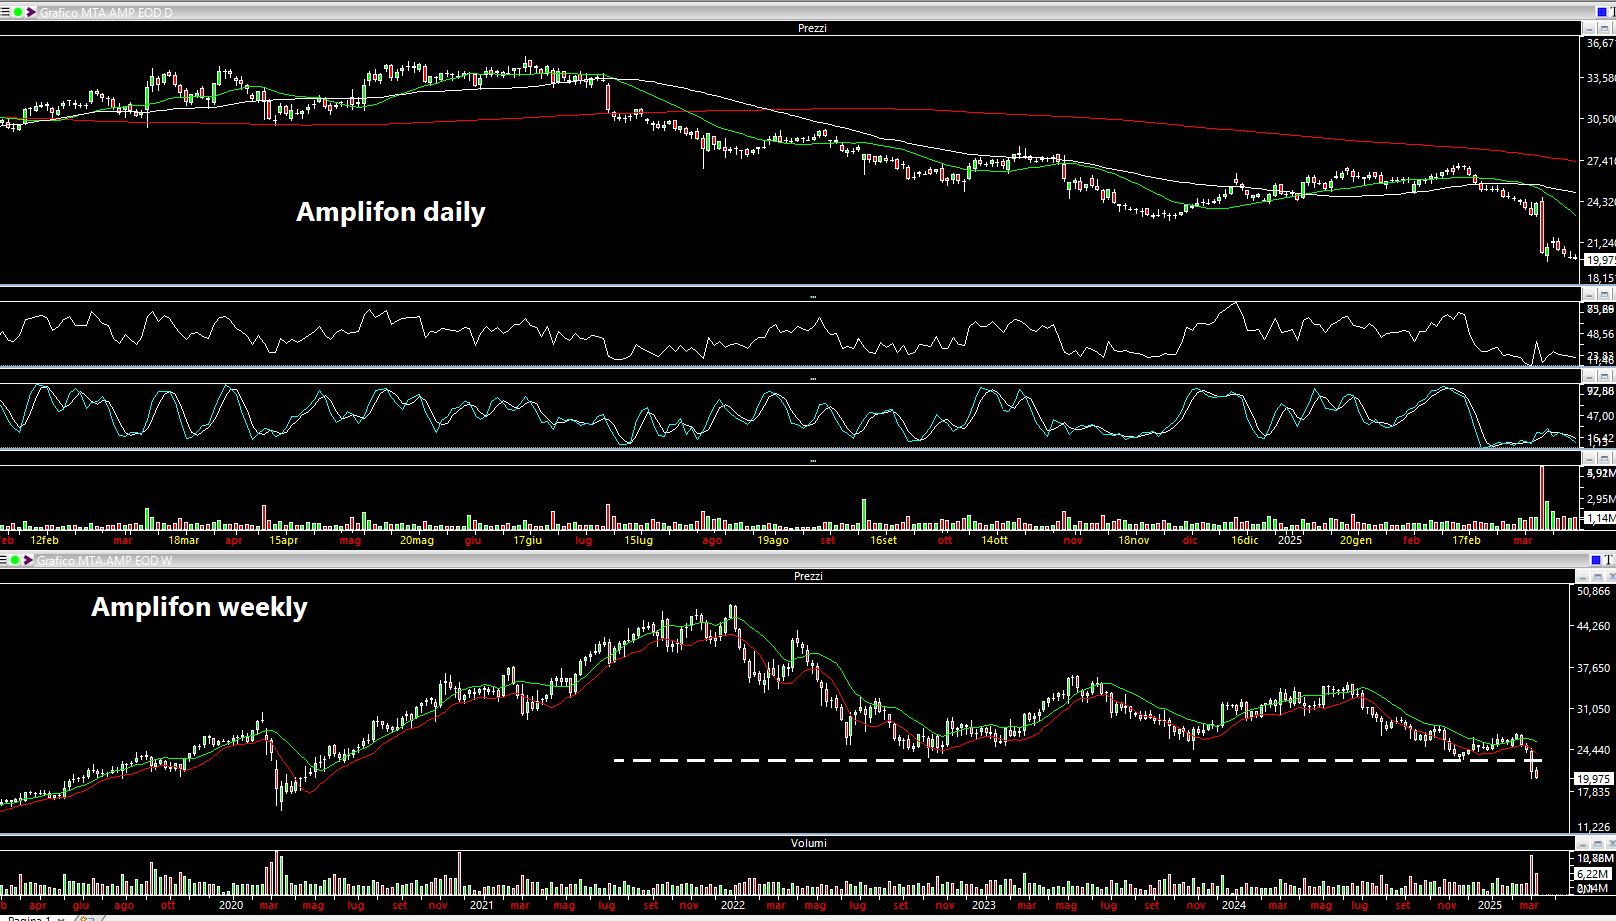
Task: Select weekly chart title Grafico MTA.AMP EOD W
Action: [x=104, y=560]
